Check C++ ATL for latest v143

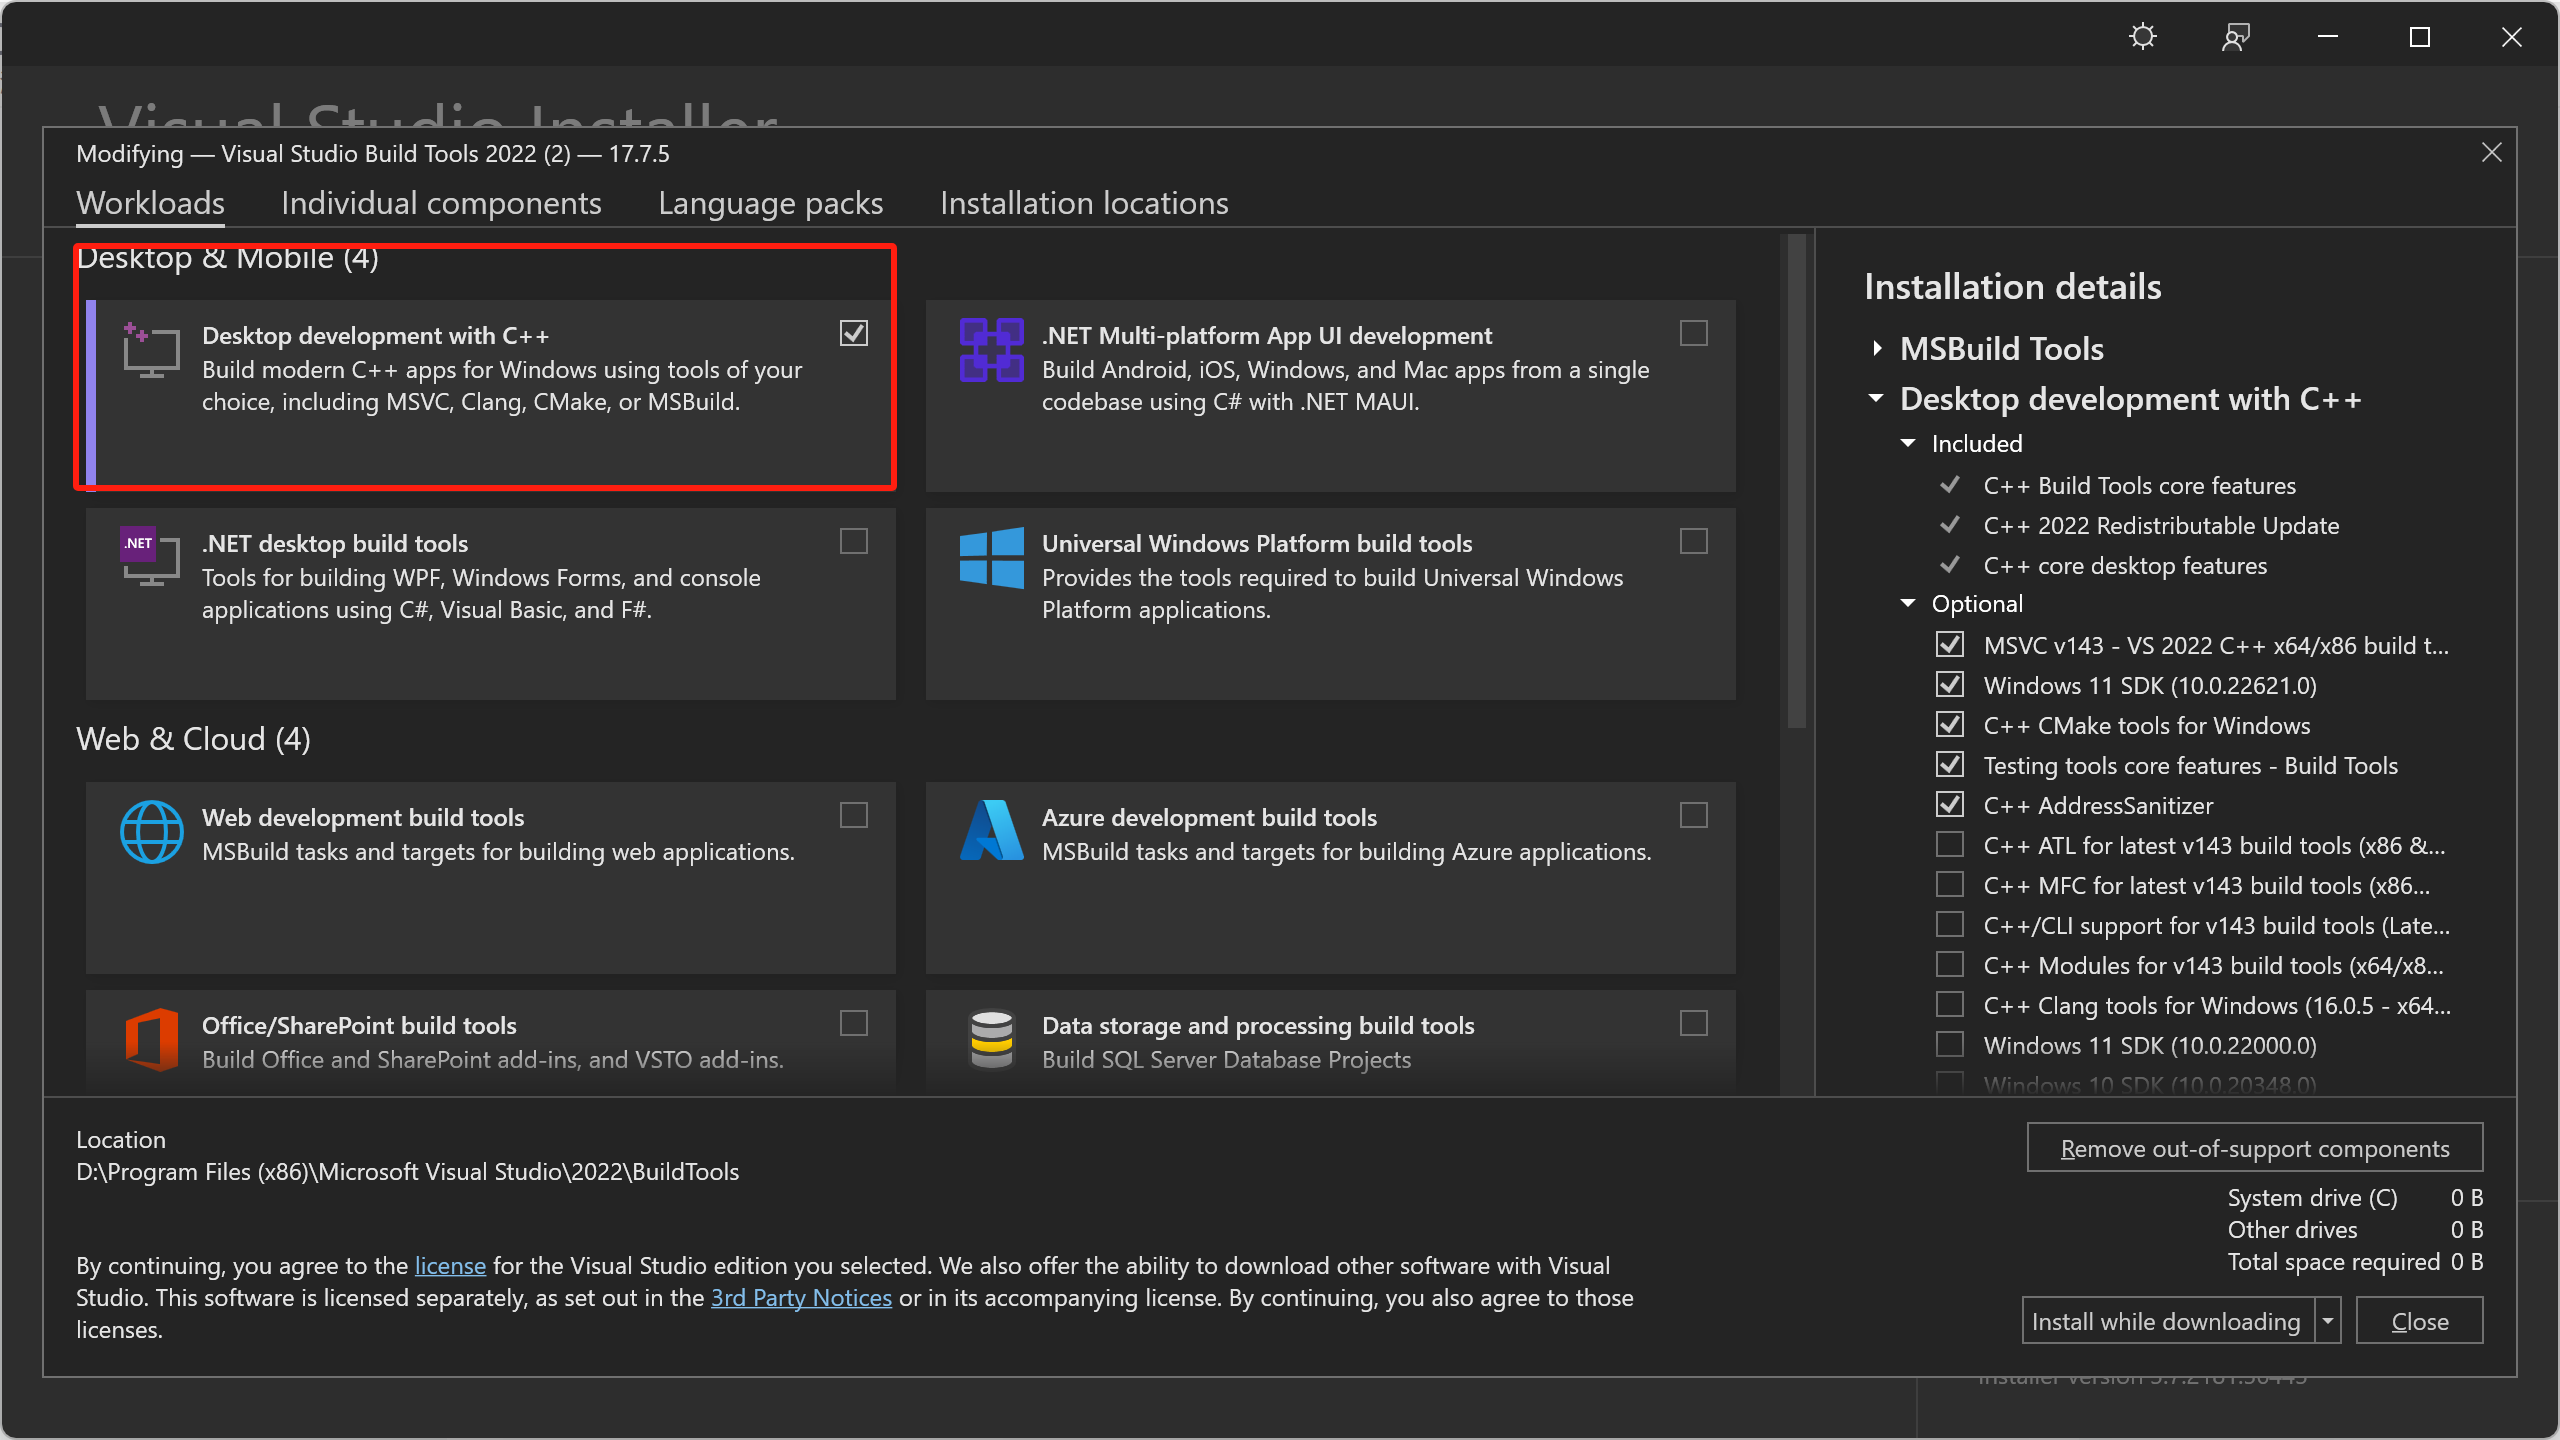[x=1950, y=844]
